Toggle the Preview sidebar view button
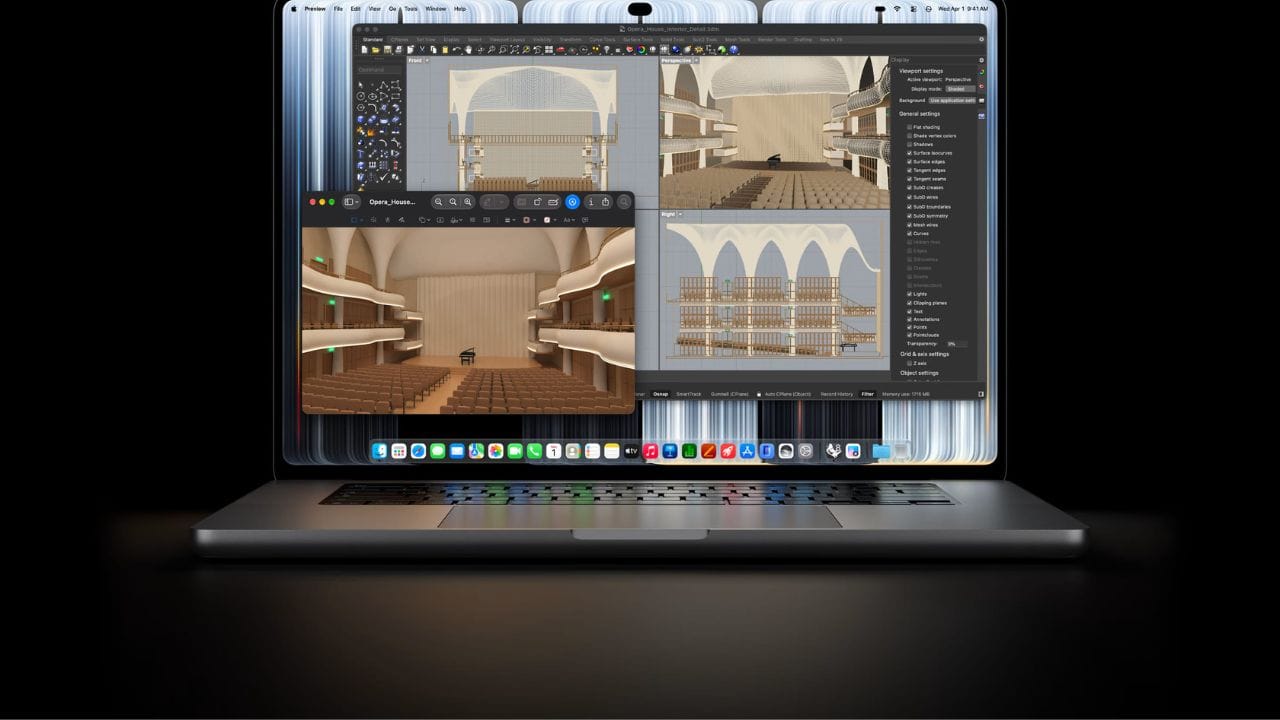Screen dimensions: 1280x720 [x=350, y=202]
